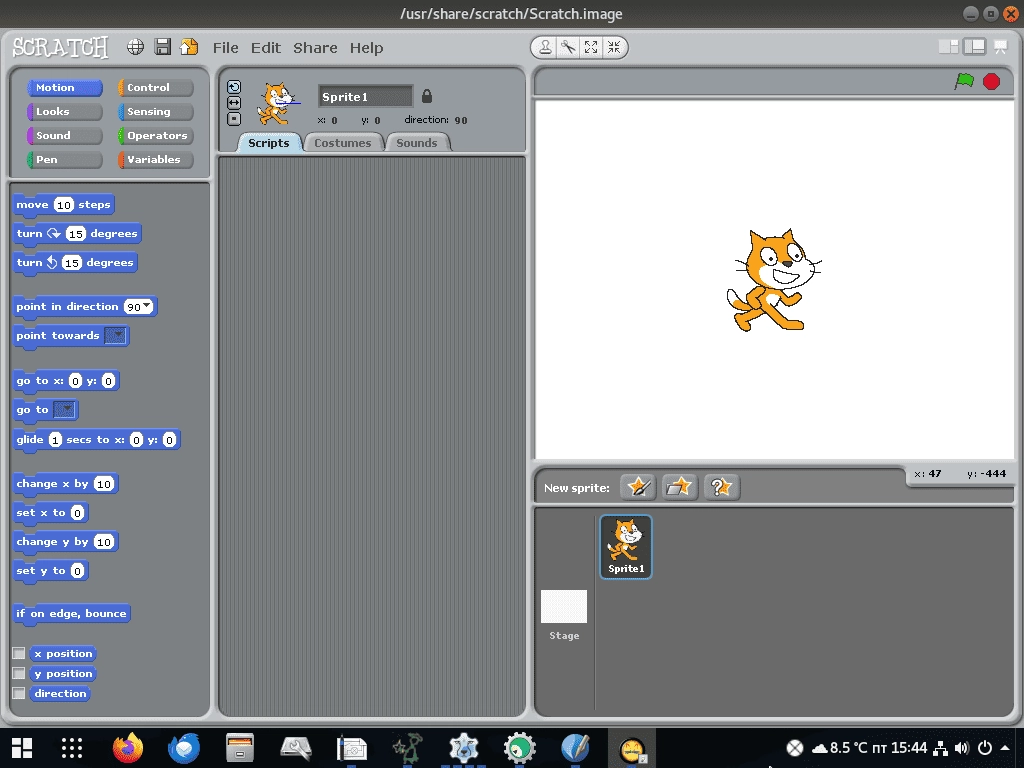Click the value field in the change y by block

coord(104,541)
